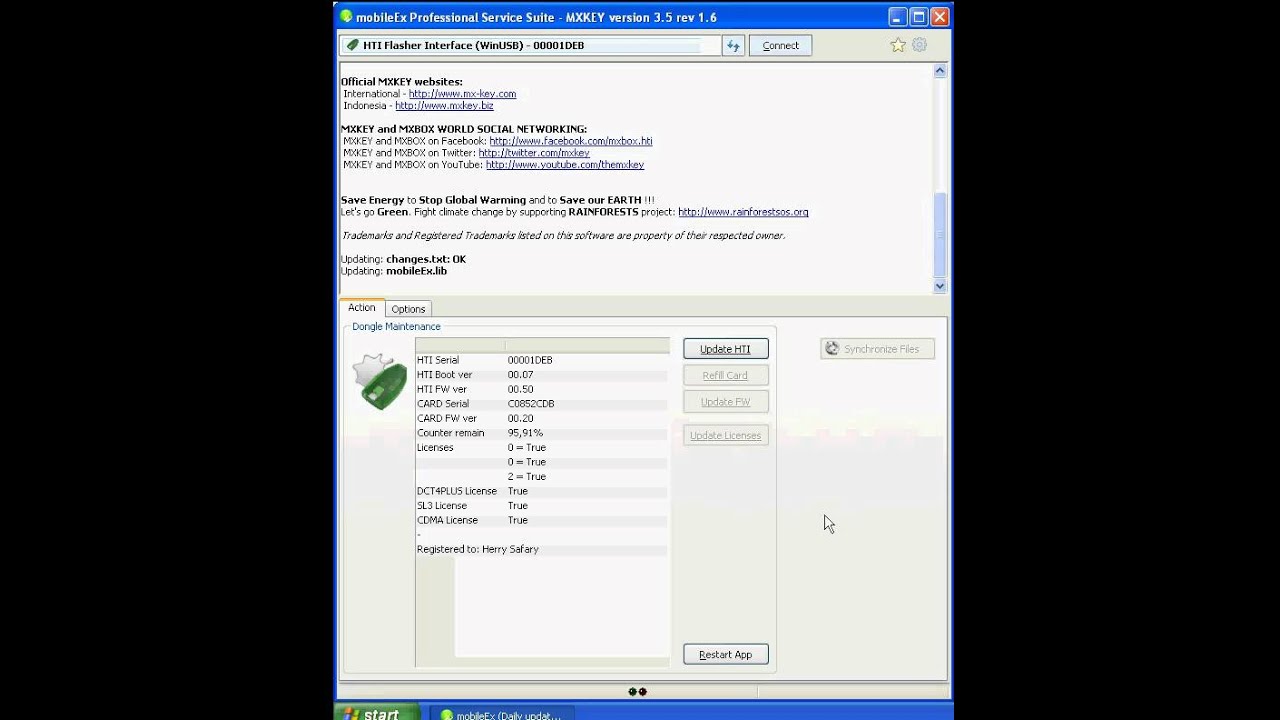Open the Facebook mxbox.hti link
This screenshot has height=720, width=1280.
pyautogui.click(x=570, y=141)
